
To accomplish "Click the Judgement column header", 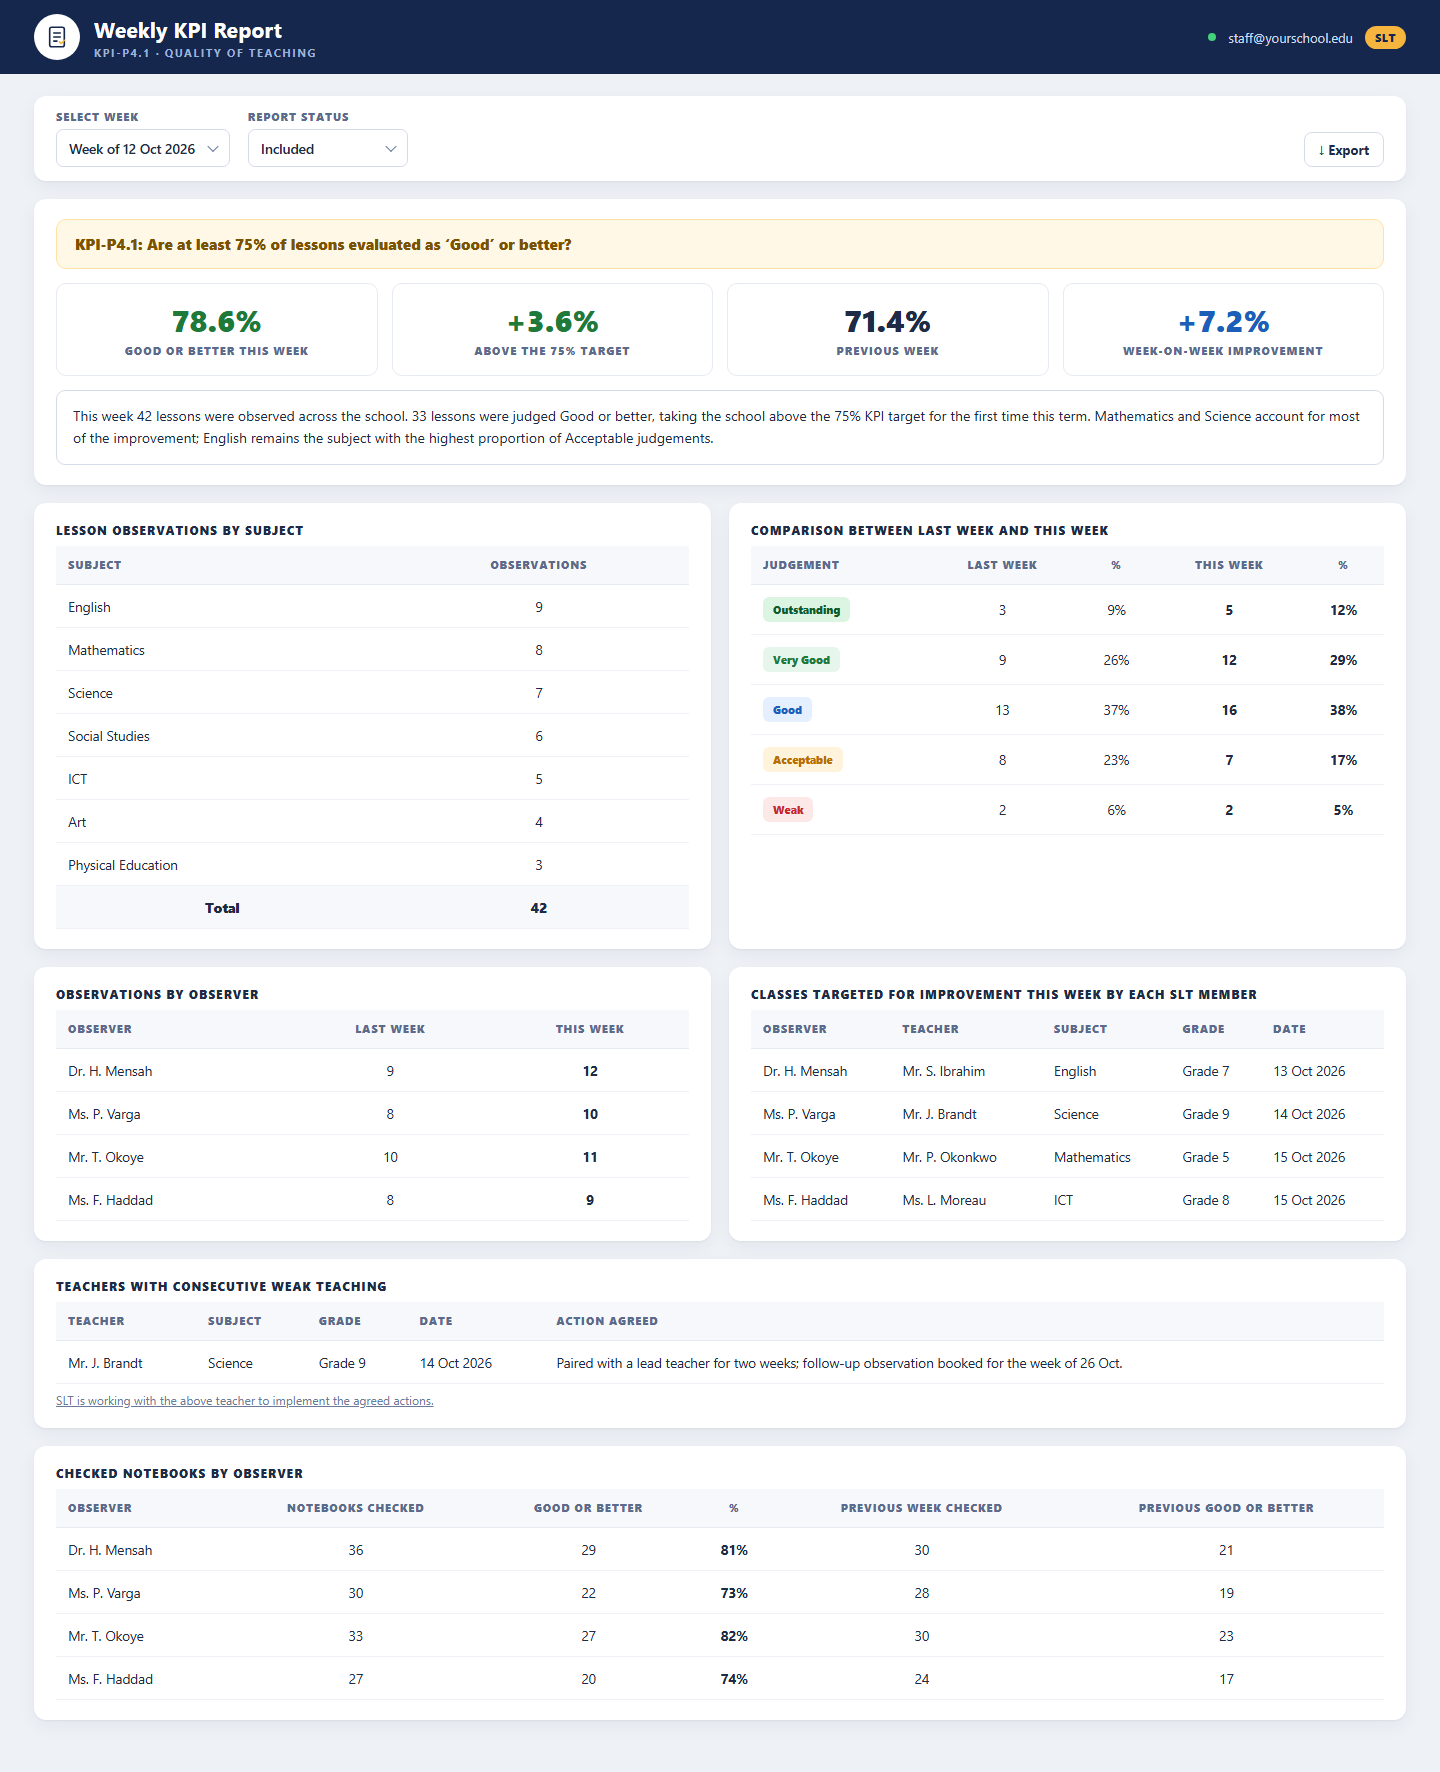I will coord(801,565).
